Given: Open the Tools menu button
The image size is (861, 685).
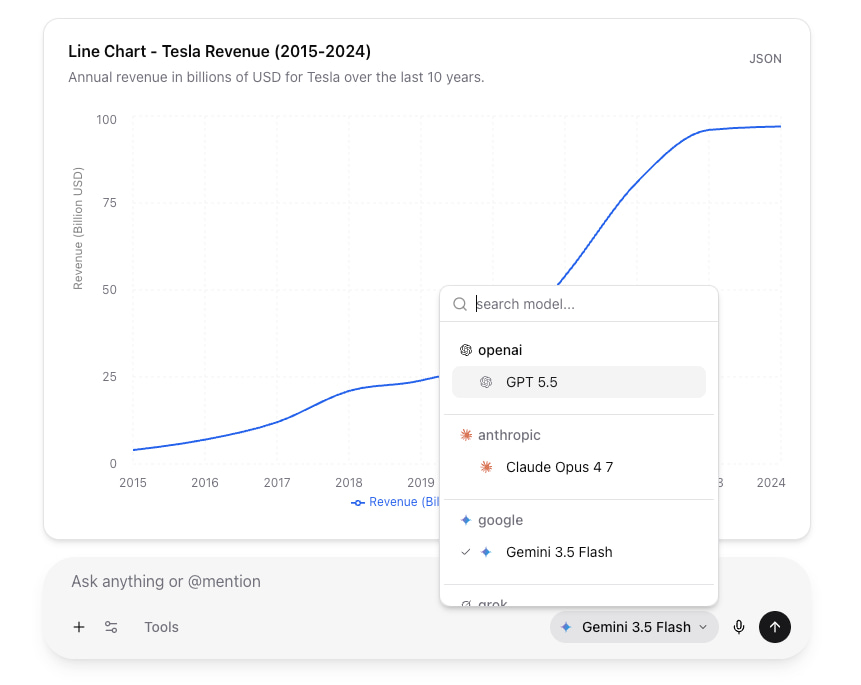Looking at the screenshot, I should [161, 627].
